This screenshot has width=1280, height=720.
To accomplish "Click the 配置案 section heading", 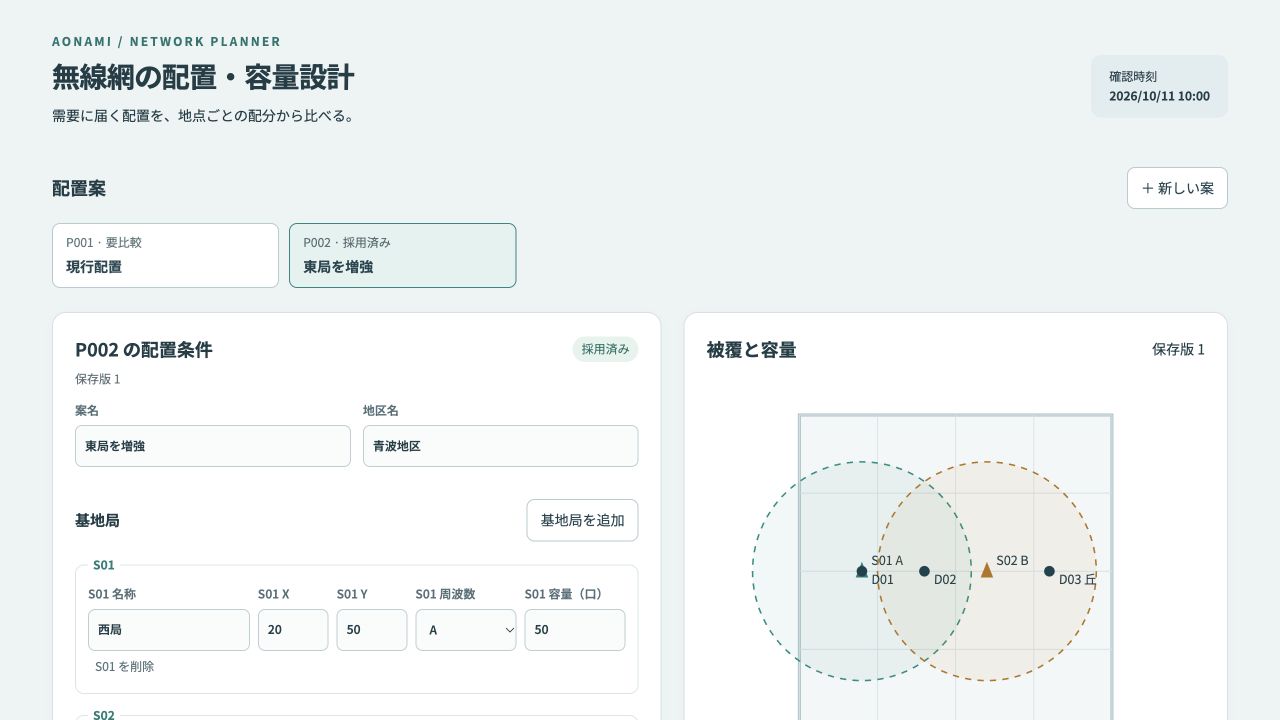I will (x=79, y=188).
